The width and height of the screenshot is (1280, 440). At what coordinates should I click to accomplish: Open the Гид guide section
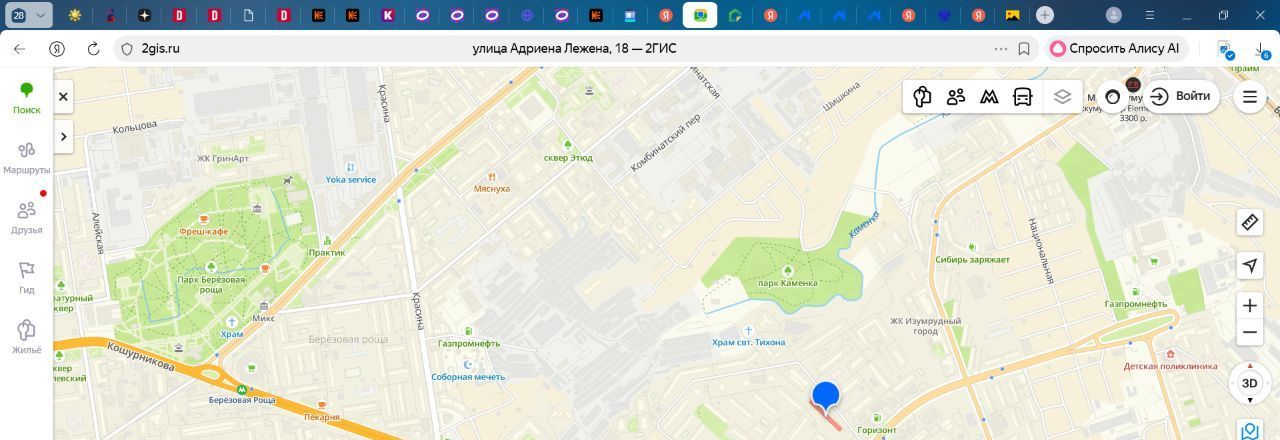27,278
